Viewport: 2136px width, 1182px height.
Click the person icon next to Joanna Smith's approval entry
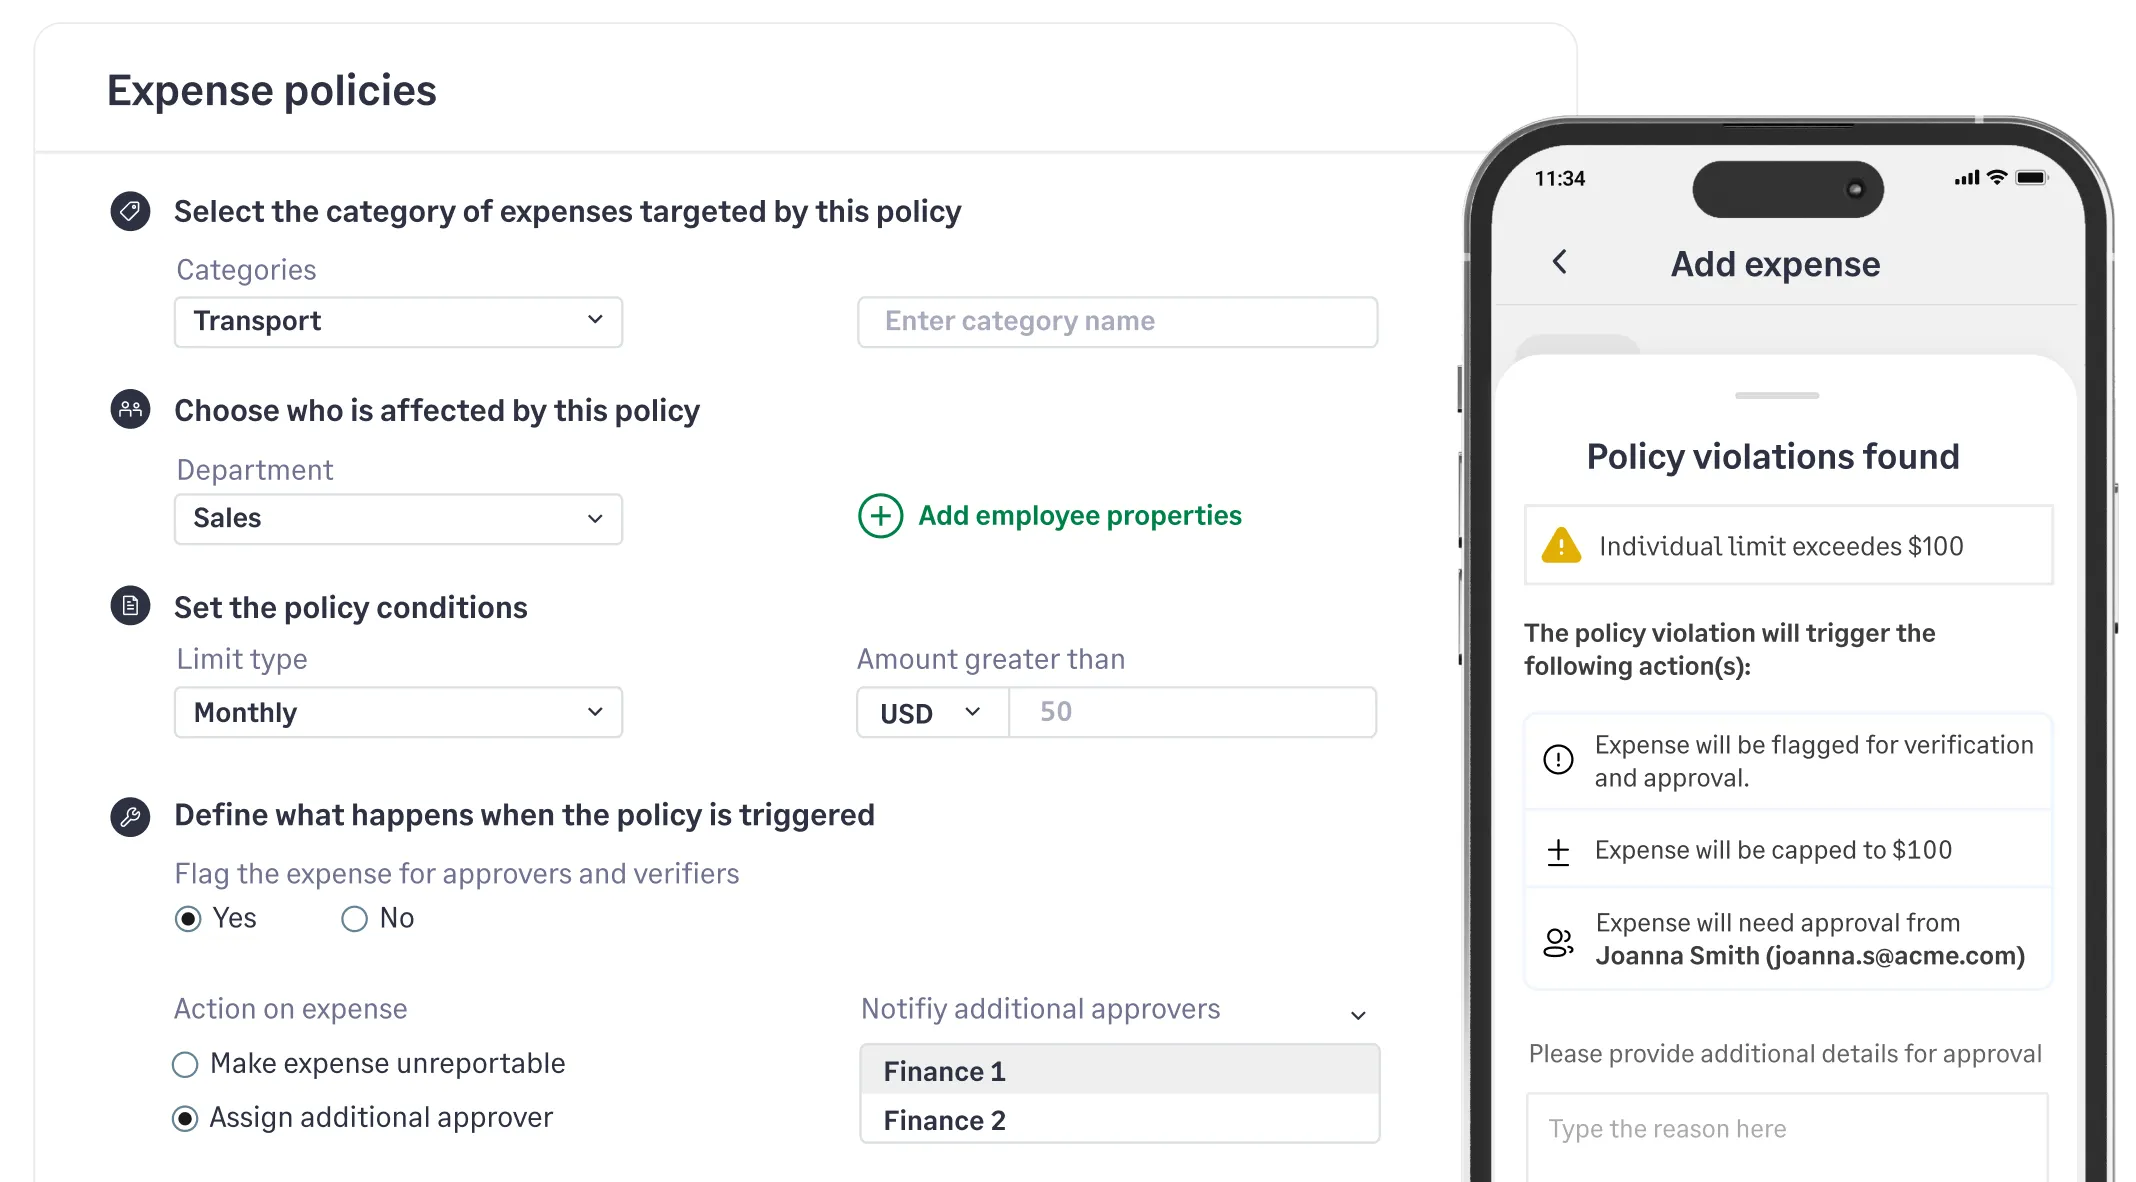point(1557,938)
